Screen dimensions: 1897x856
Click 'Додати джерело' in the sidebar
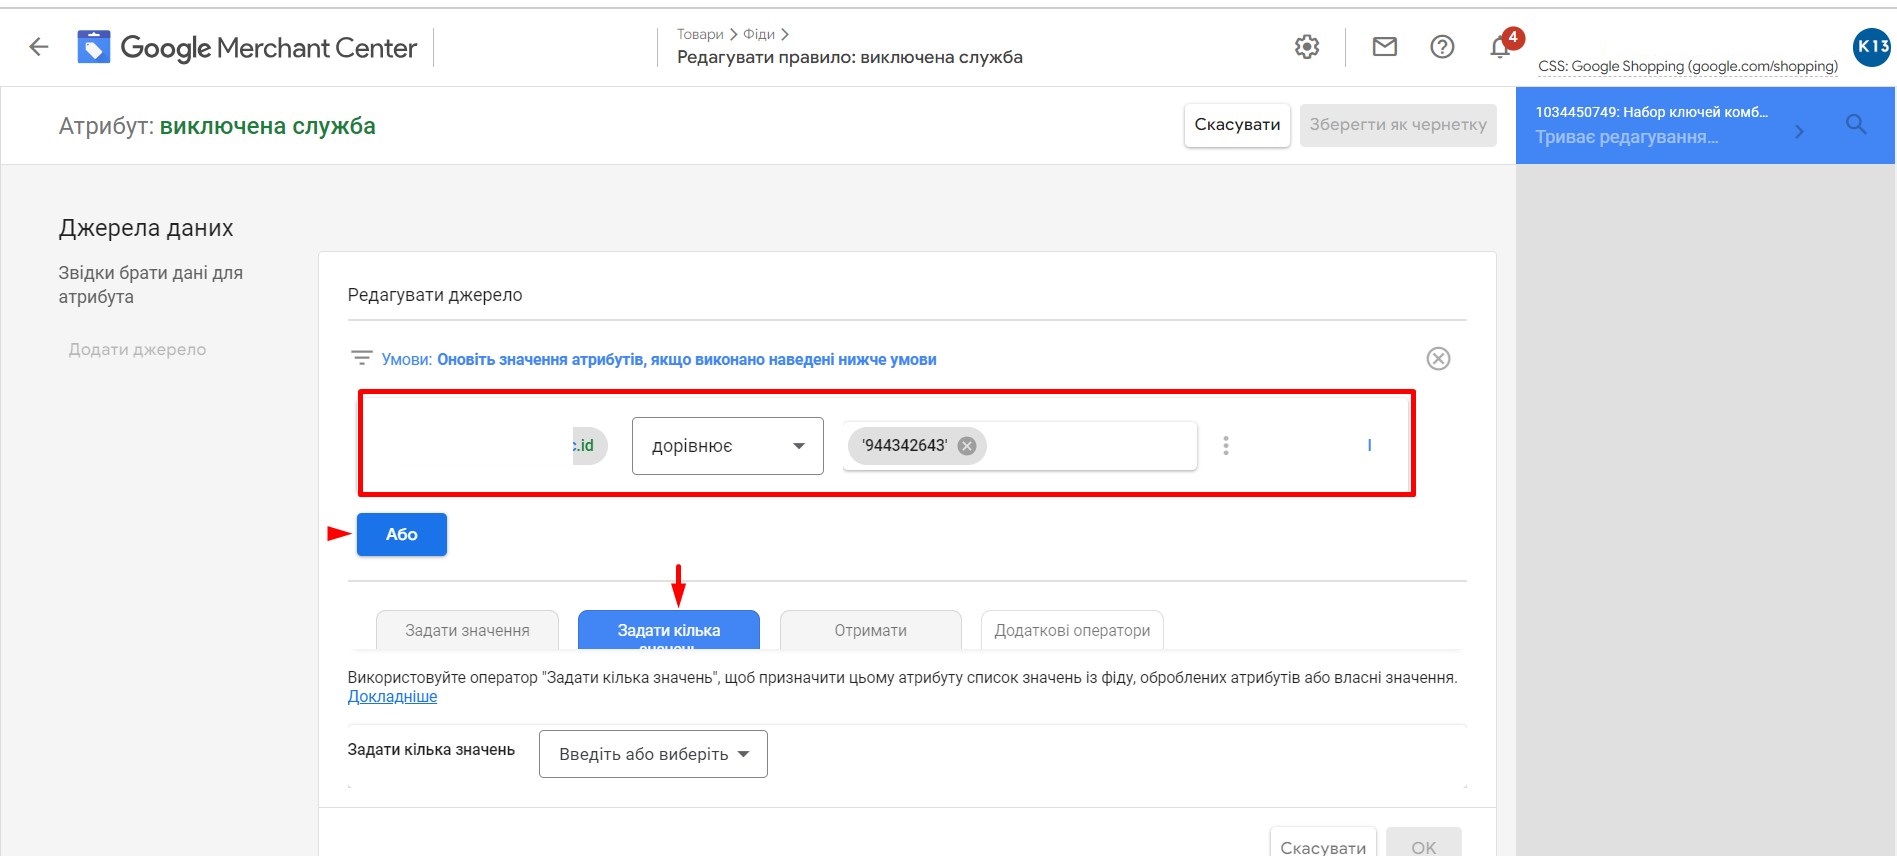click(137, 349)
